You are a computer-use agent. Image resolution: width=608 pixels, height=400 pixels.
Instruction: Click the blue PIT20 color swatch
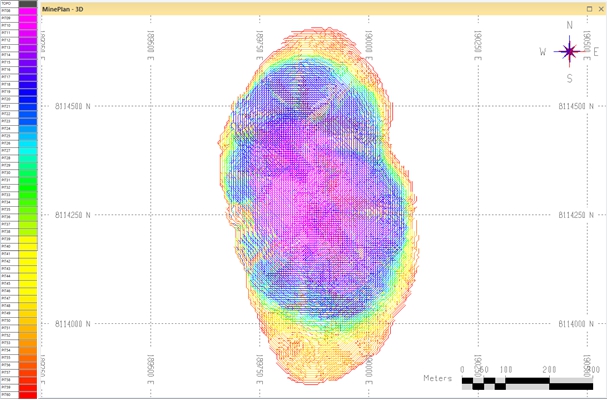pos(28,99)
